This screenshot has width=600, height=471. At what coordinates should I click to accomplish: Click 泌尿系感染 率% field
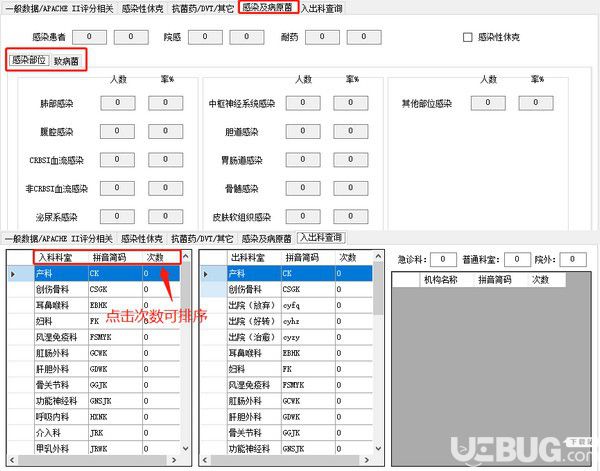click(166, 216)
